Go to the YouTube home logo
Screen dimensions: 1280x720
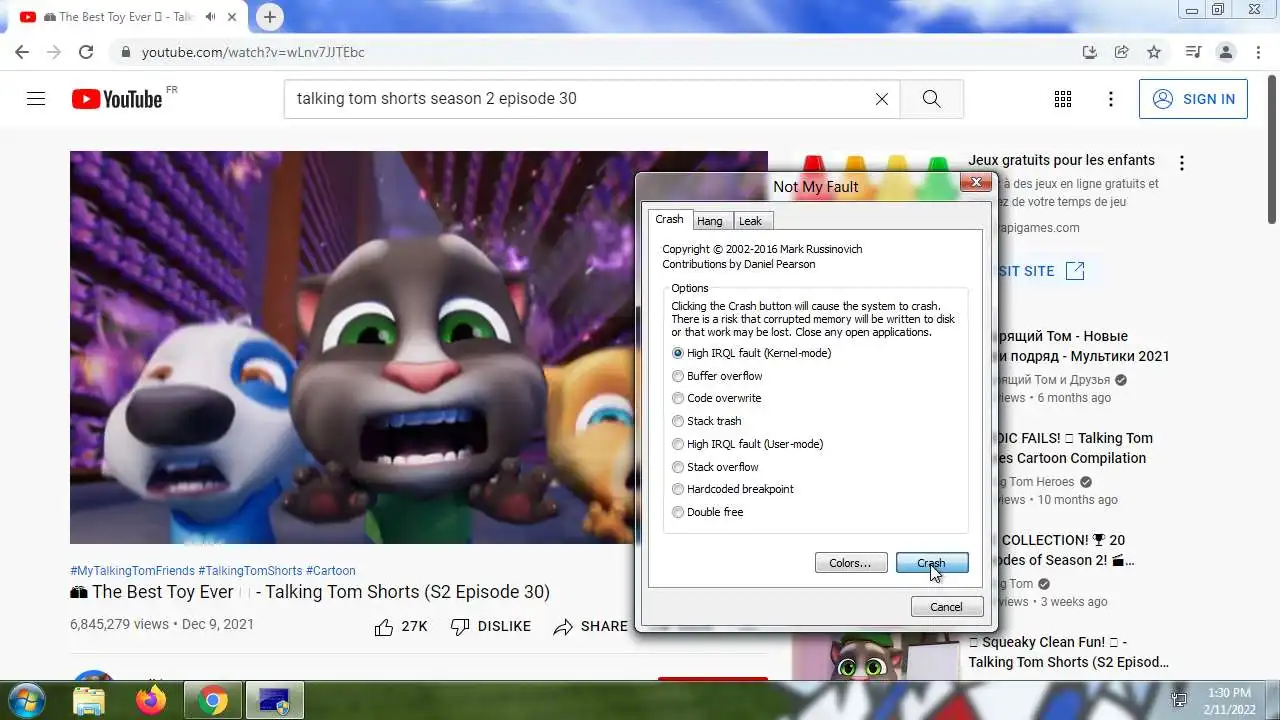click(117, 99)
